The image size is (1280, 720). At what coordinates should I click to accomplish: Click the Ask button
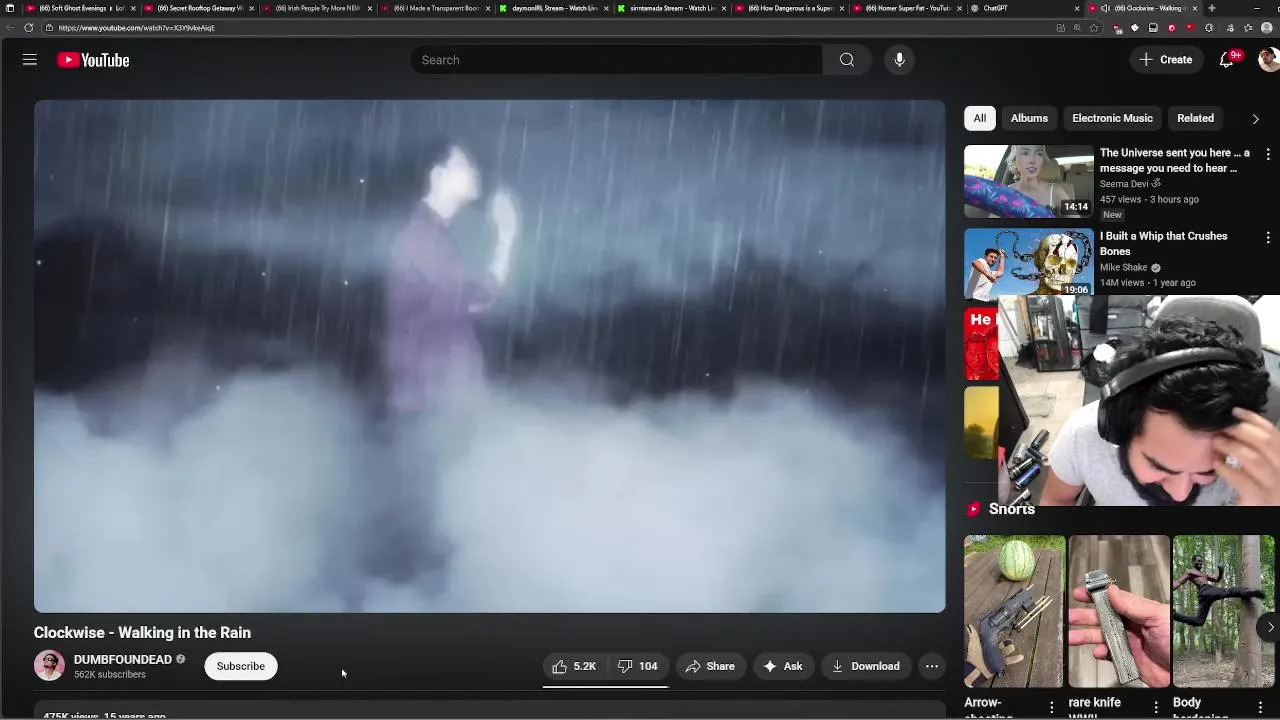(783, 666)
